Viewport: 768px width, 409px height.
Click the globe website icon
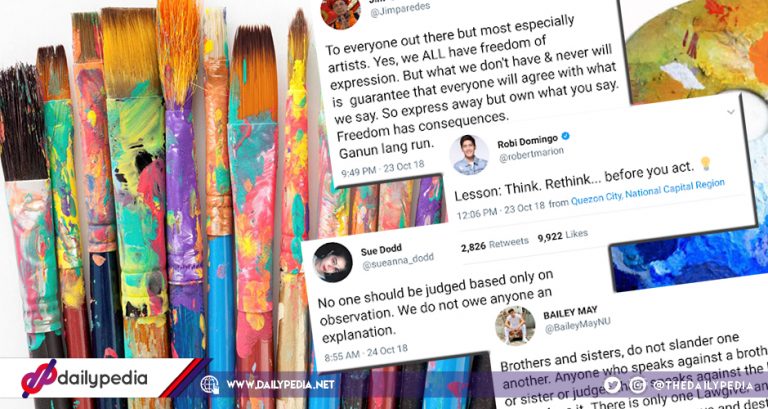(x=210, y=385)
